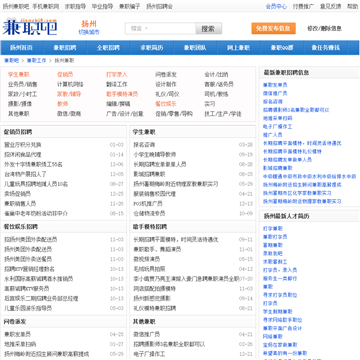Open the 影城招聘兼职 listing in 学生兼职
The width and height of the screenshot is (360, 360).
click(149, 174)
